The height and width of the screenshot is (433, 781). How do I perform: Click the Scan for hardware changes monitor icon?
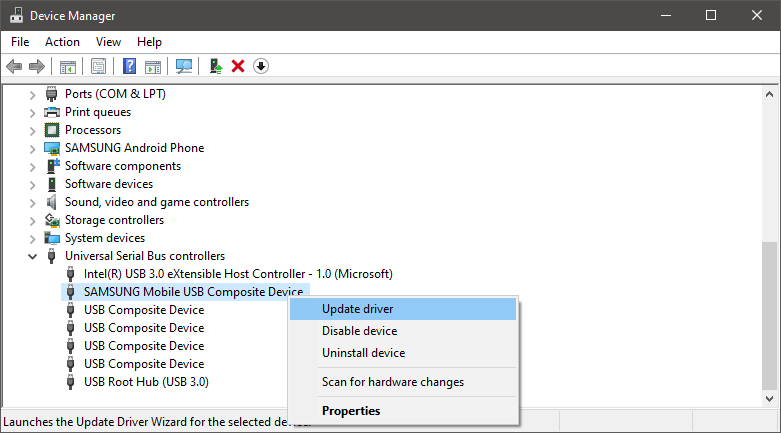pyautogui.click(x=184, y=67)
